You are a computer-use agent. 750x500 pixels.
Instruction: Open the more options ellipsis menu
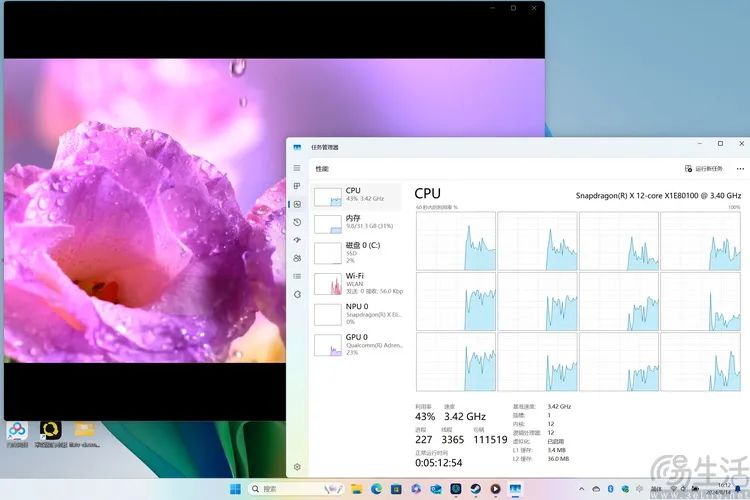click(x=740, y=169)
